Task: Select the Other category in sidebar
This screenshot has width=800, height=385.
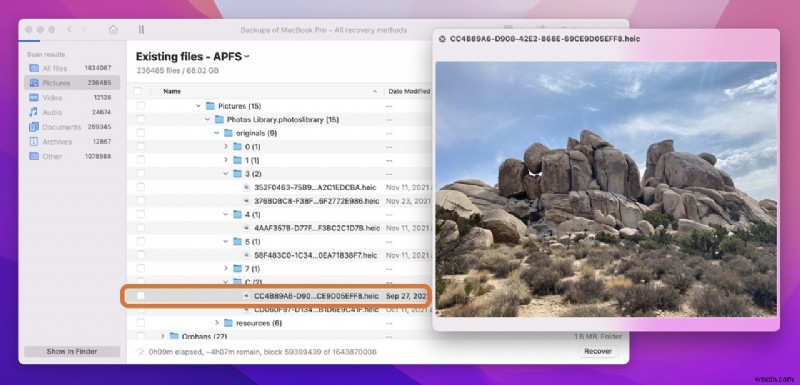Action: tap(72, 157)
